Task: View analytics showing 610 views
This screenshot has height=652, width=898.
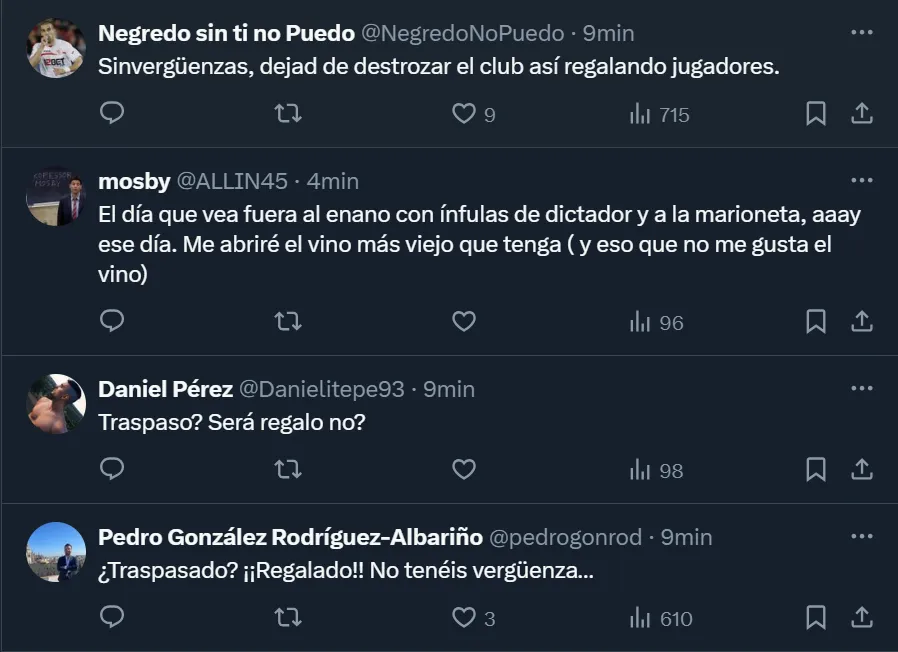Action: (661, 619)
